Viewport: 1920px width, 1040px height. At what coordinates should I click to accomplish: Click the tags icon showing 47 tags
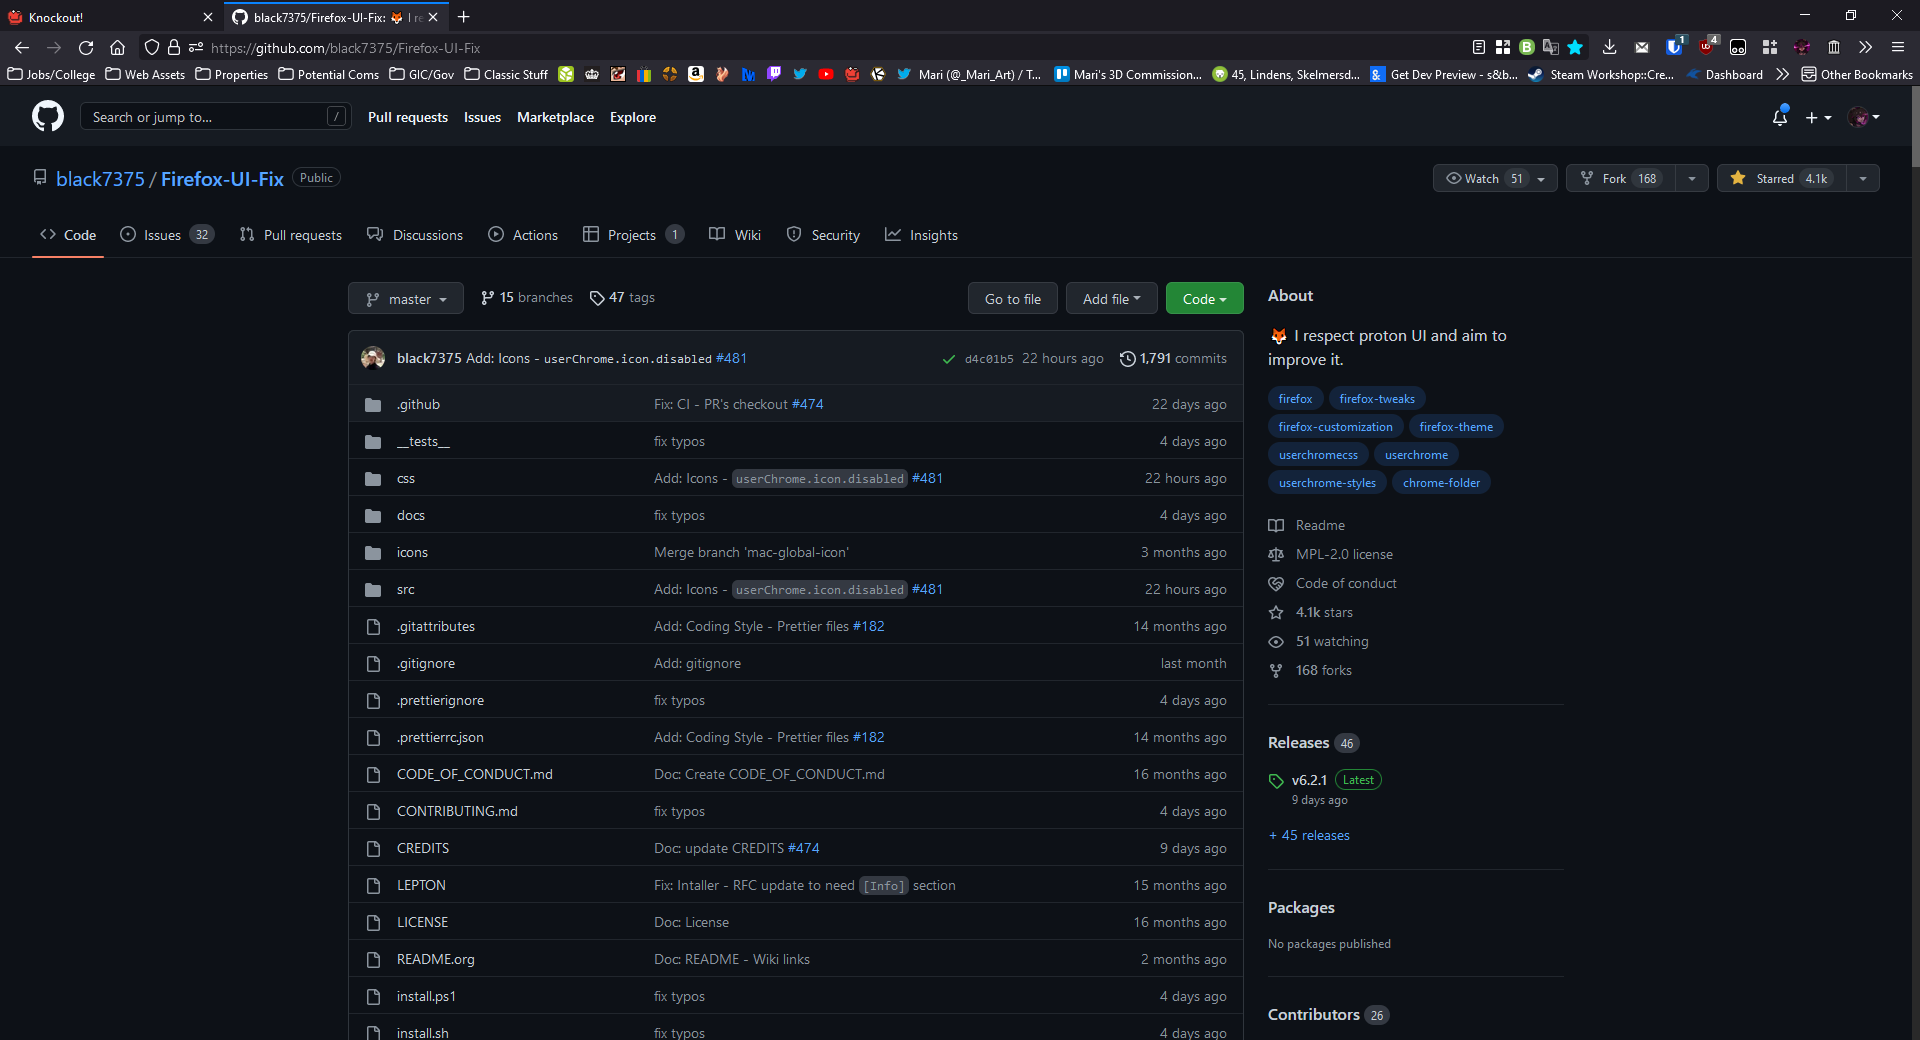point(597,298)
